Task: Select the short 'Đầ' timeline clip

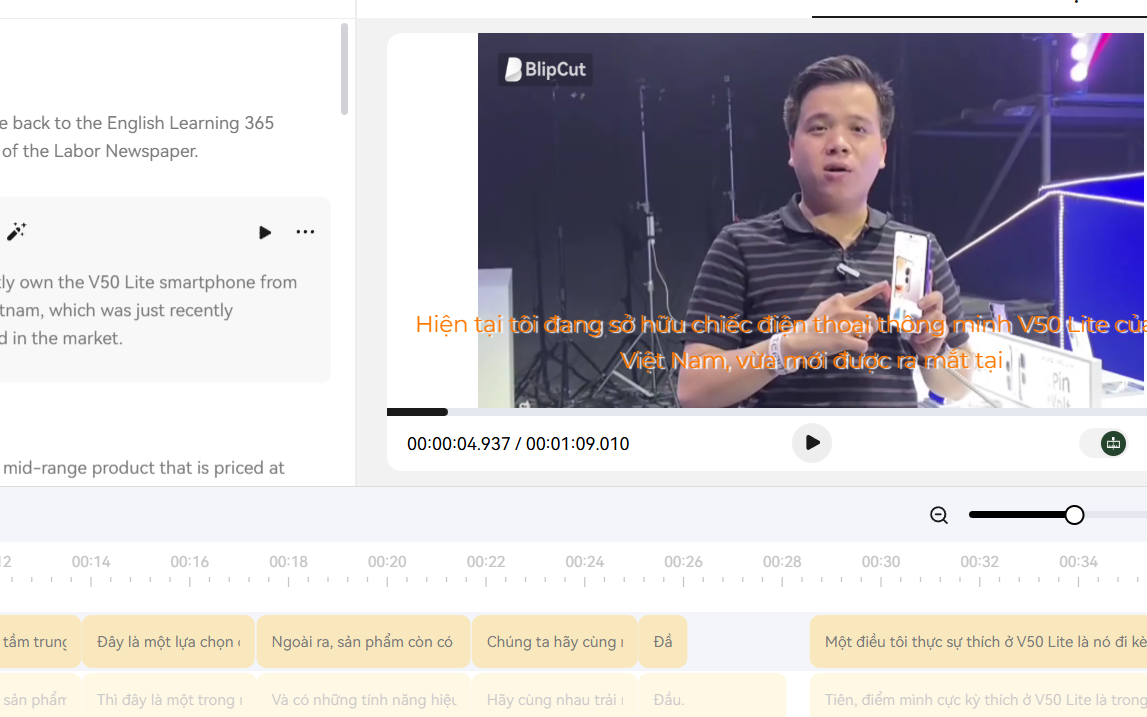Action: pos(663,642)
